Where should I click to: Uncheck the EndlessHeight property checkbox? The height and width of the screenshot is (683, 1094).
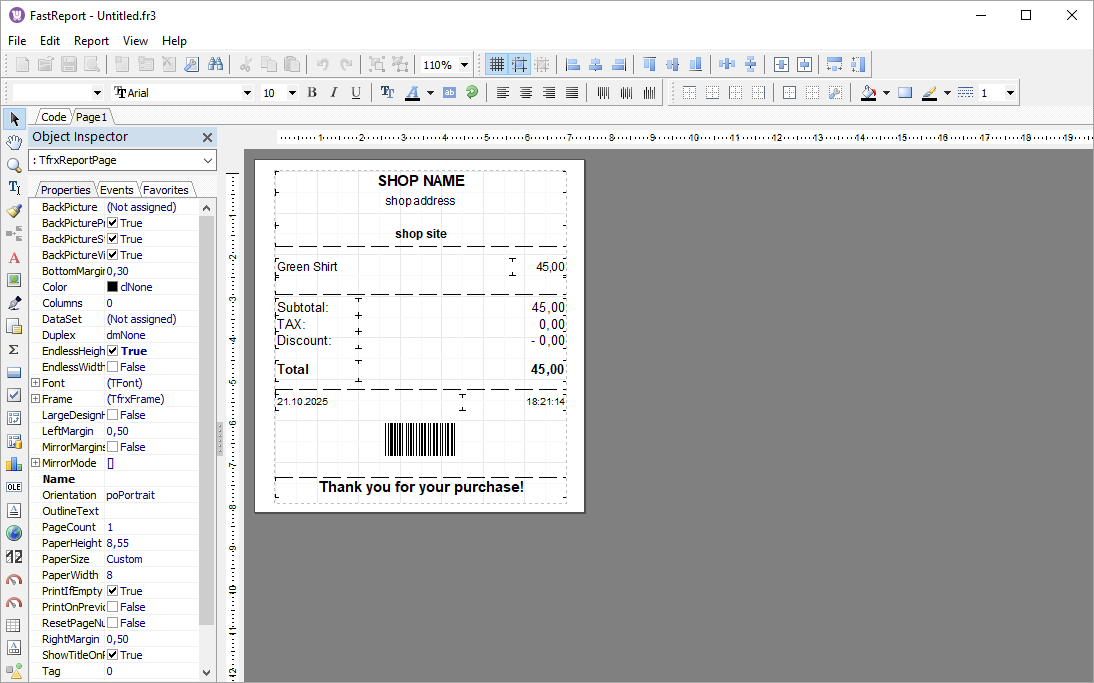coord(113,350)
